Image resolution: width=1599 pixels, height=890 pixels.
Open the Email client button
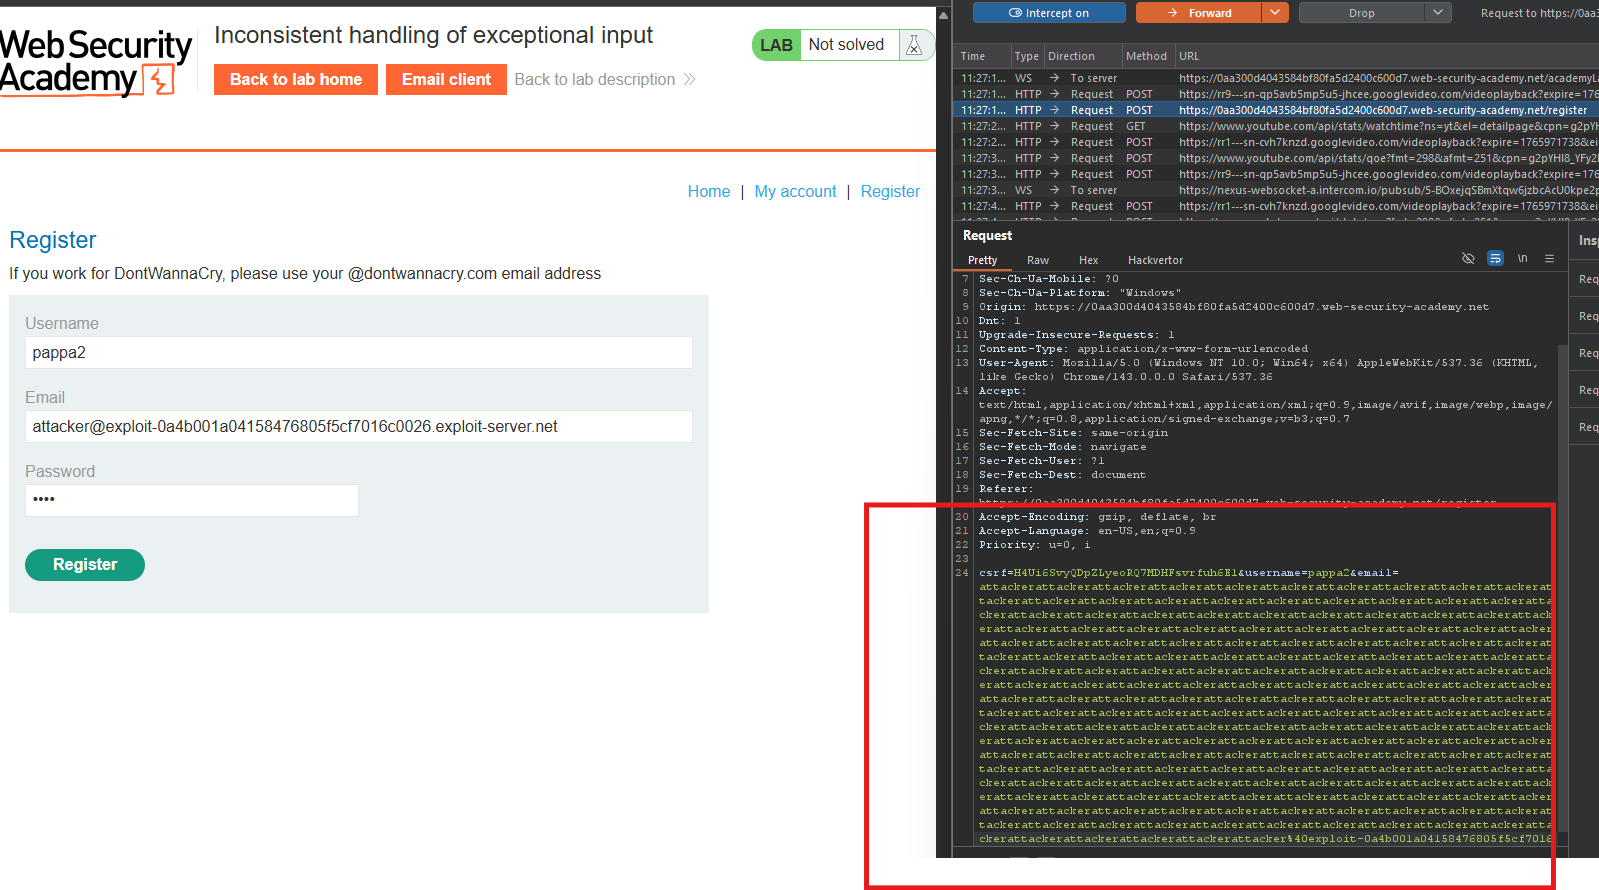point(446,79)
